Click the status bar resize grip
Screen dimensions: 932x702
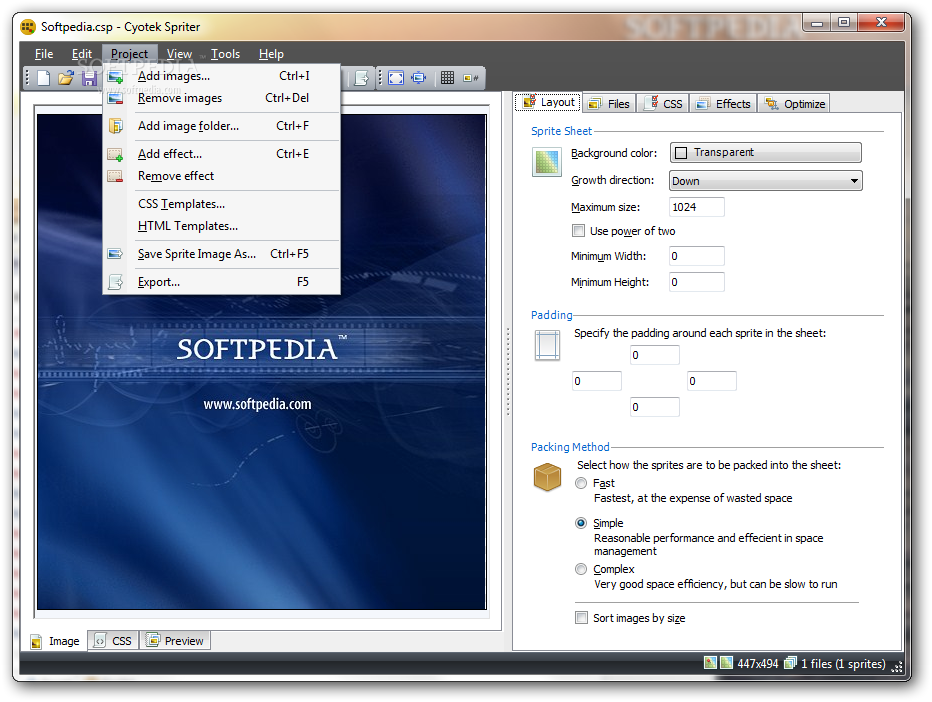[x=897, y=666]
